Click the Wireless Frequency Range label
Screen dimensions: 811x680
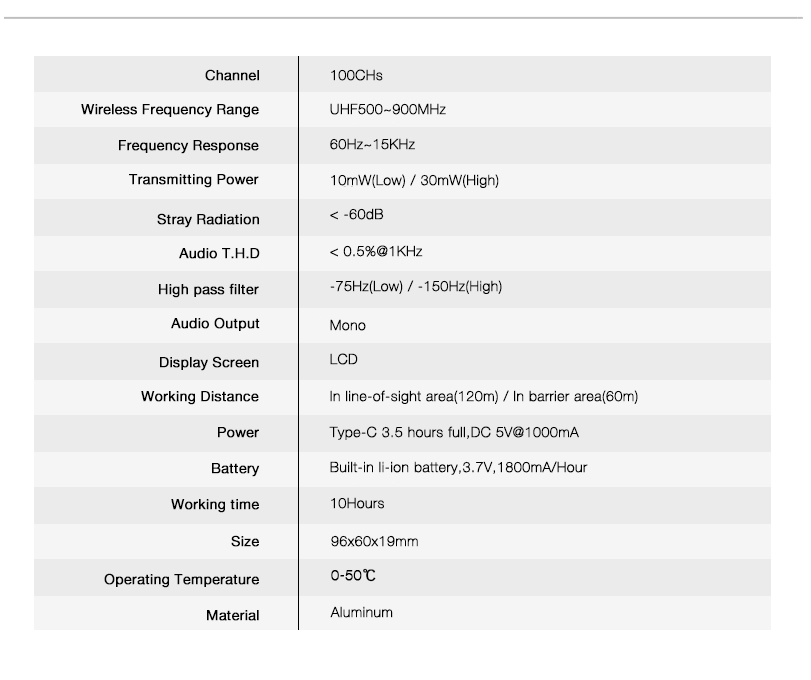click(170, 110)
